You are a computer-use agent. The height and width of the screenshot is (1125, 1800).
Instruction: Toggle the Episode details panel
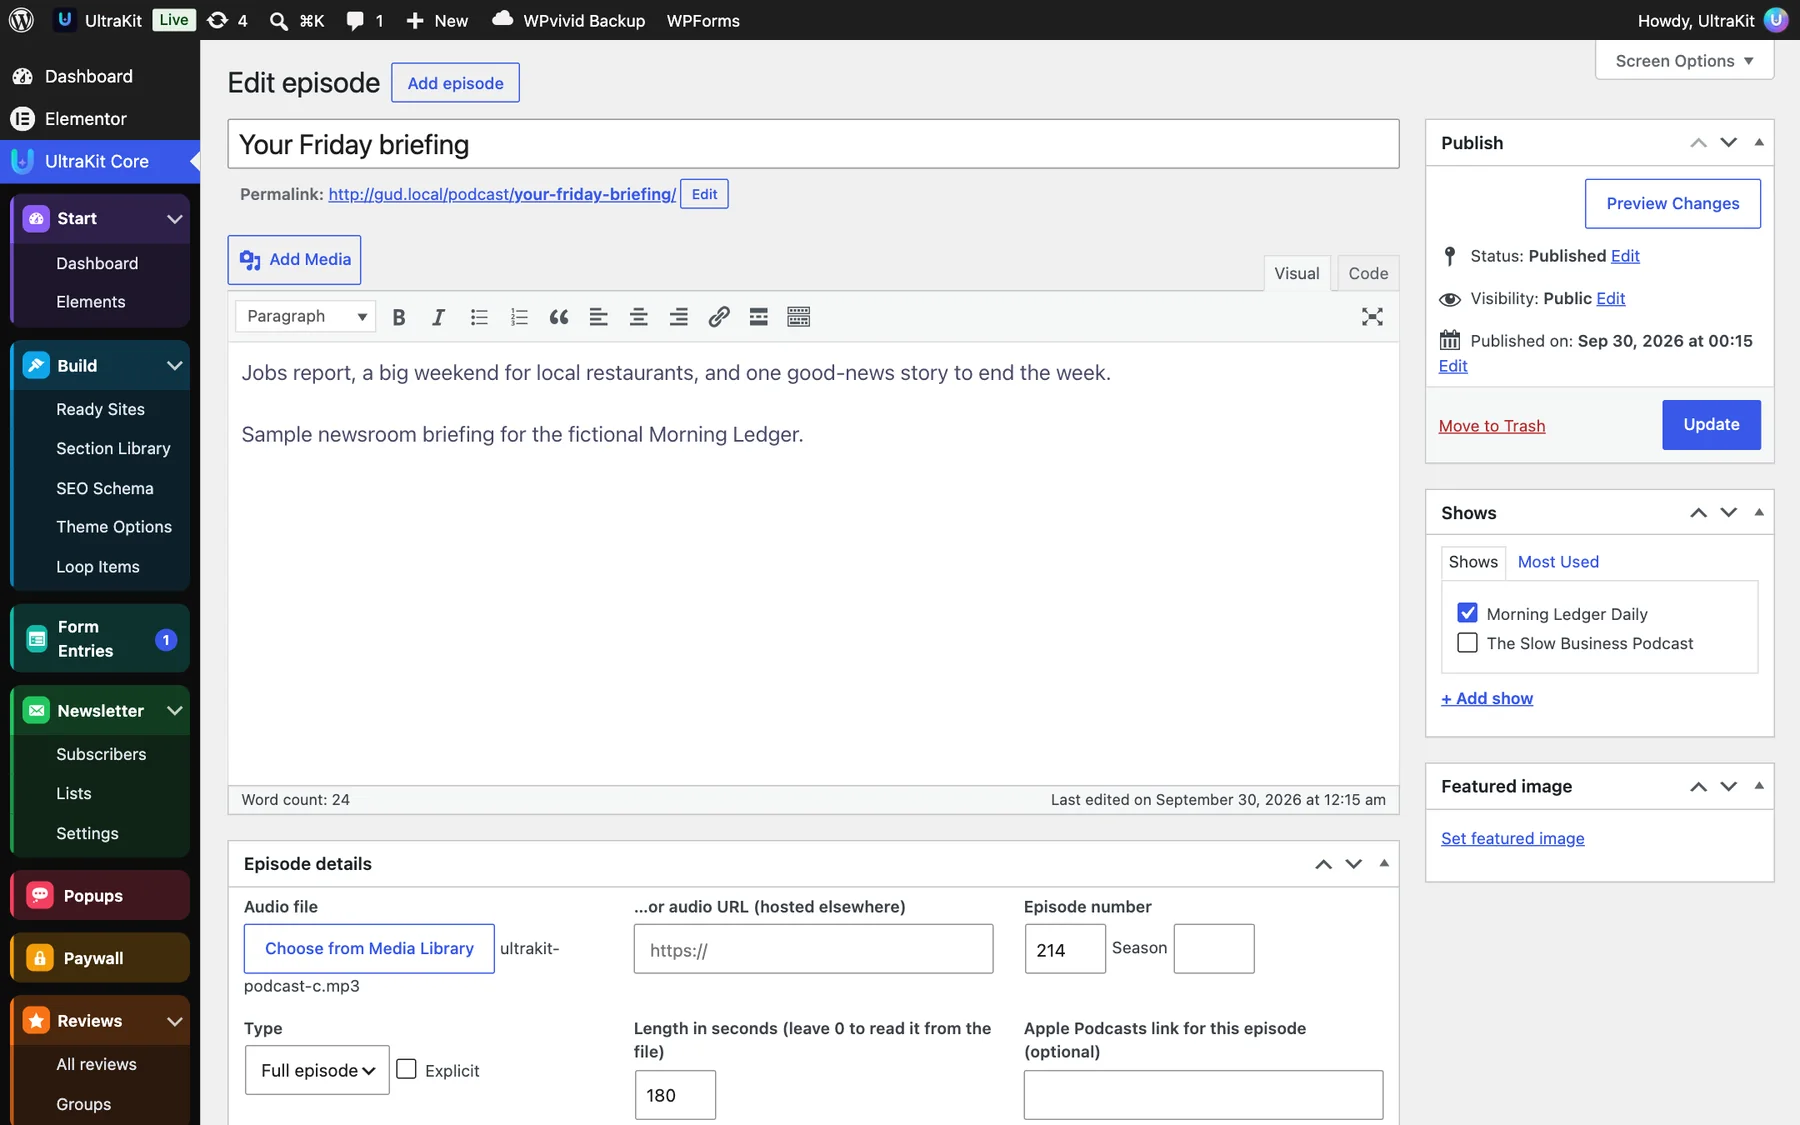pyautogui.click(x=1384, y=863)
